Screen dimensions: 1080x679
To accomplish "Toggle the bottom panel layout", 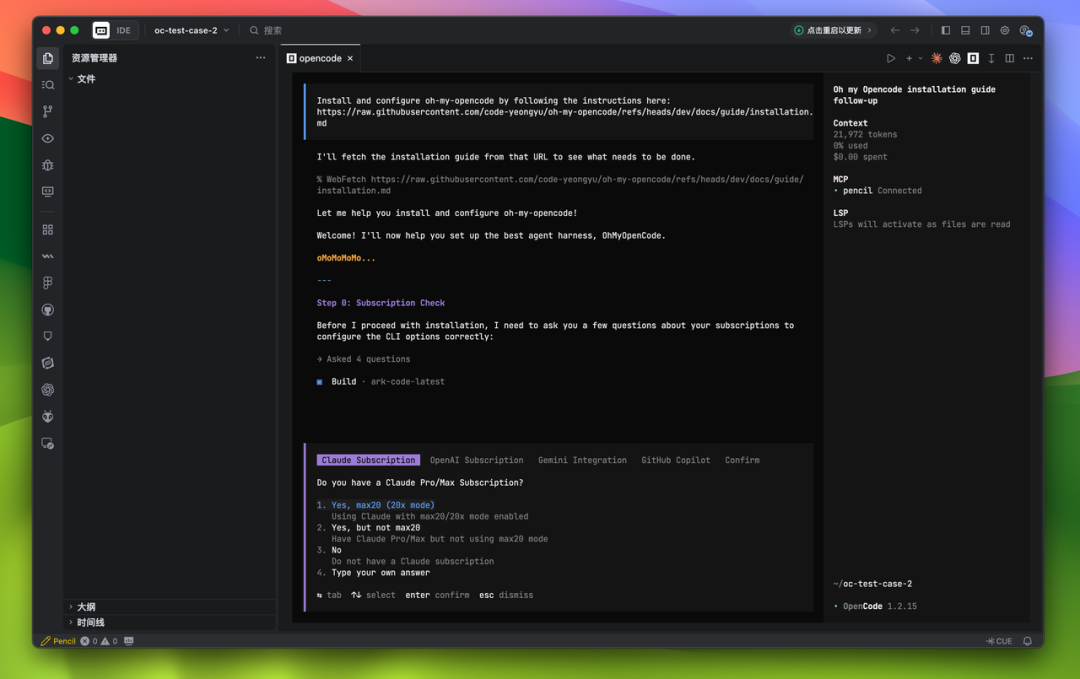I will [x=966, y=30].
